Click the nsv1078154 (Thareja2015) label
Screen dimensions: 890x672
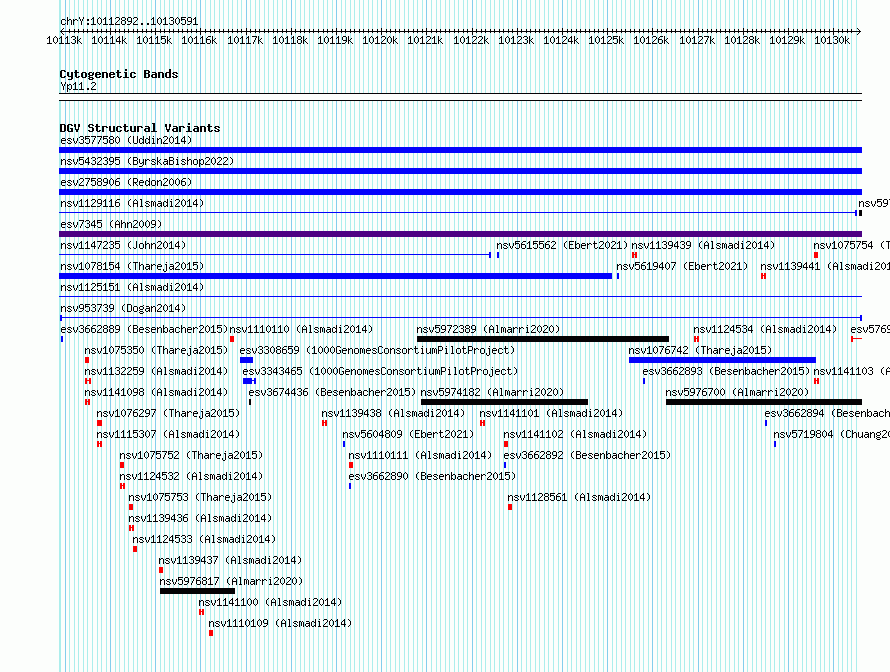point(132,266)
